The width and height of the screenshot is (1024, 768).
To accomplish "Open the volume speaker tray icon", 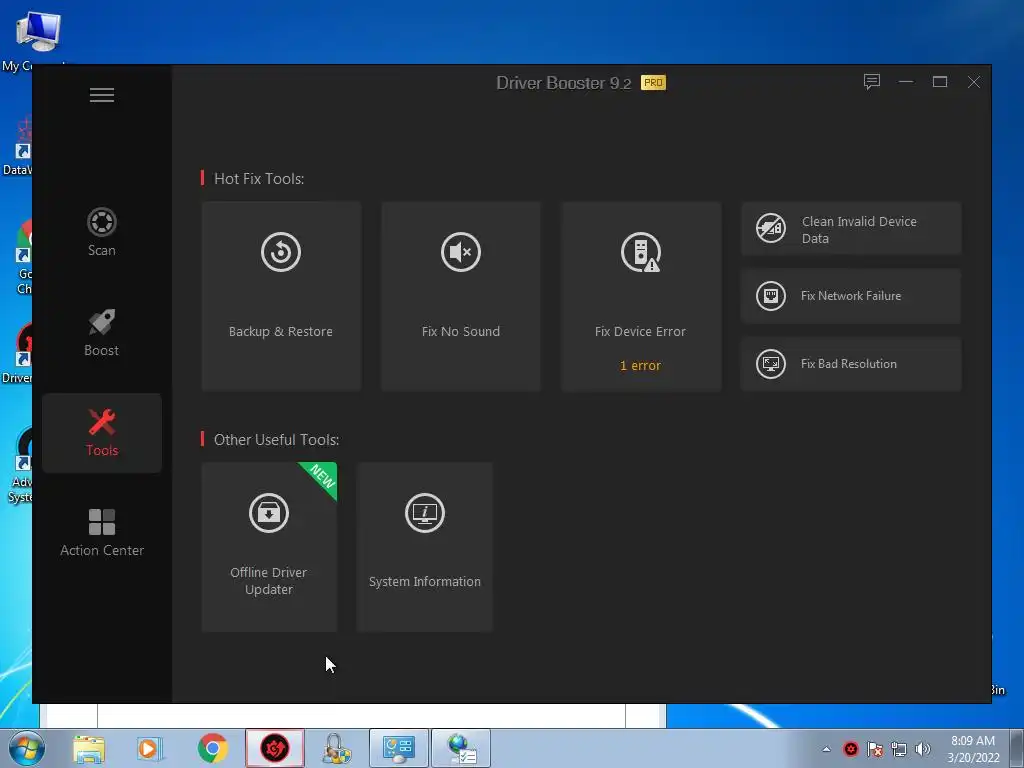I will pos(923,749).
